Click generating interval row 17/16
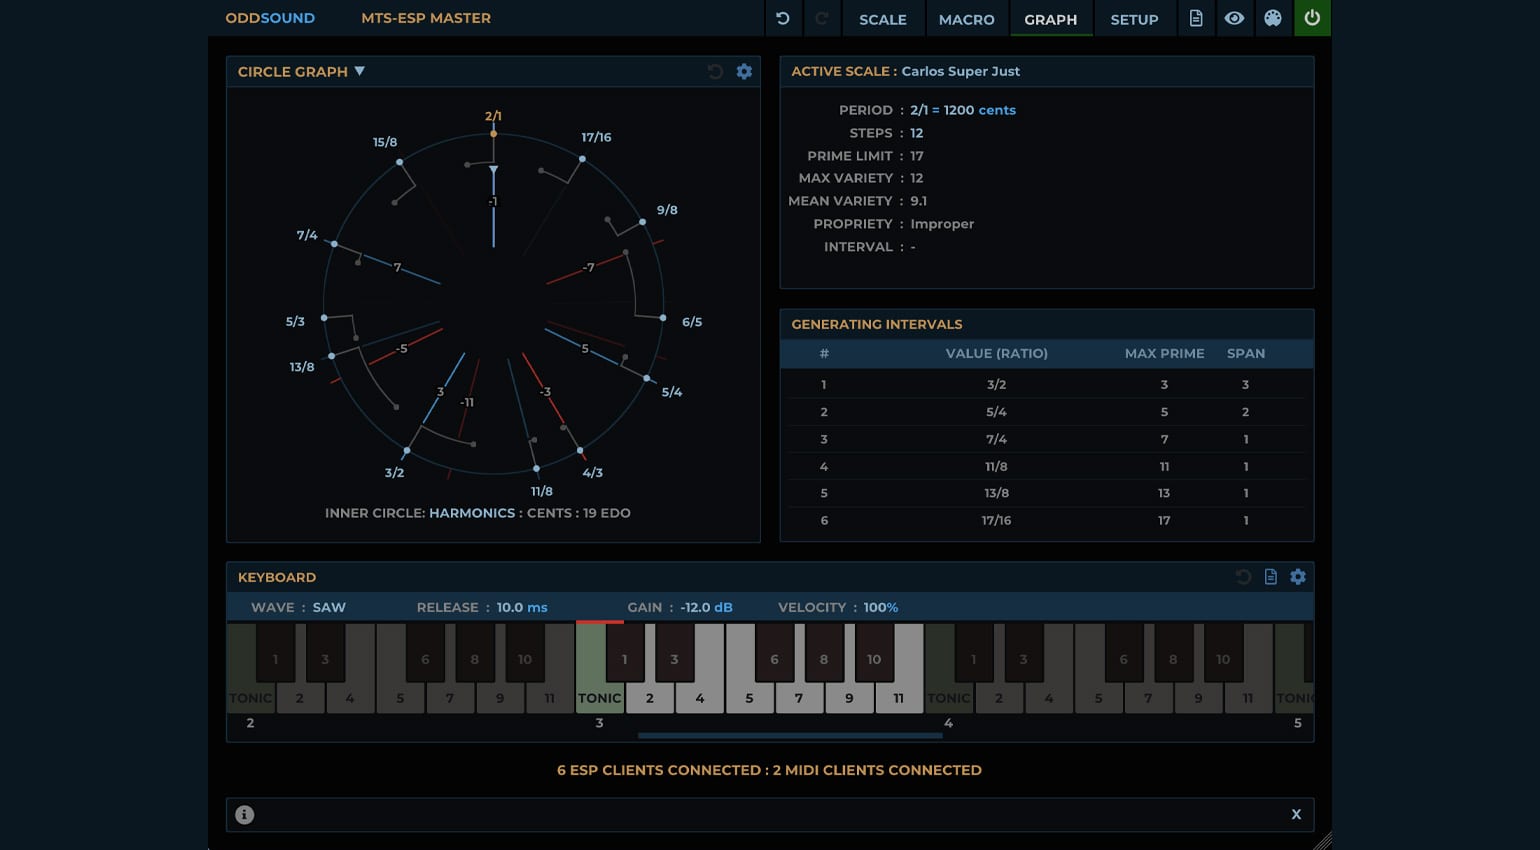Image resolution: width=1540 pixels, height=850 pixels. click(x=1046, y=521)
